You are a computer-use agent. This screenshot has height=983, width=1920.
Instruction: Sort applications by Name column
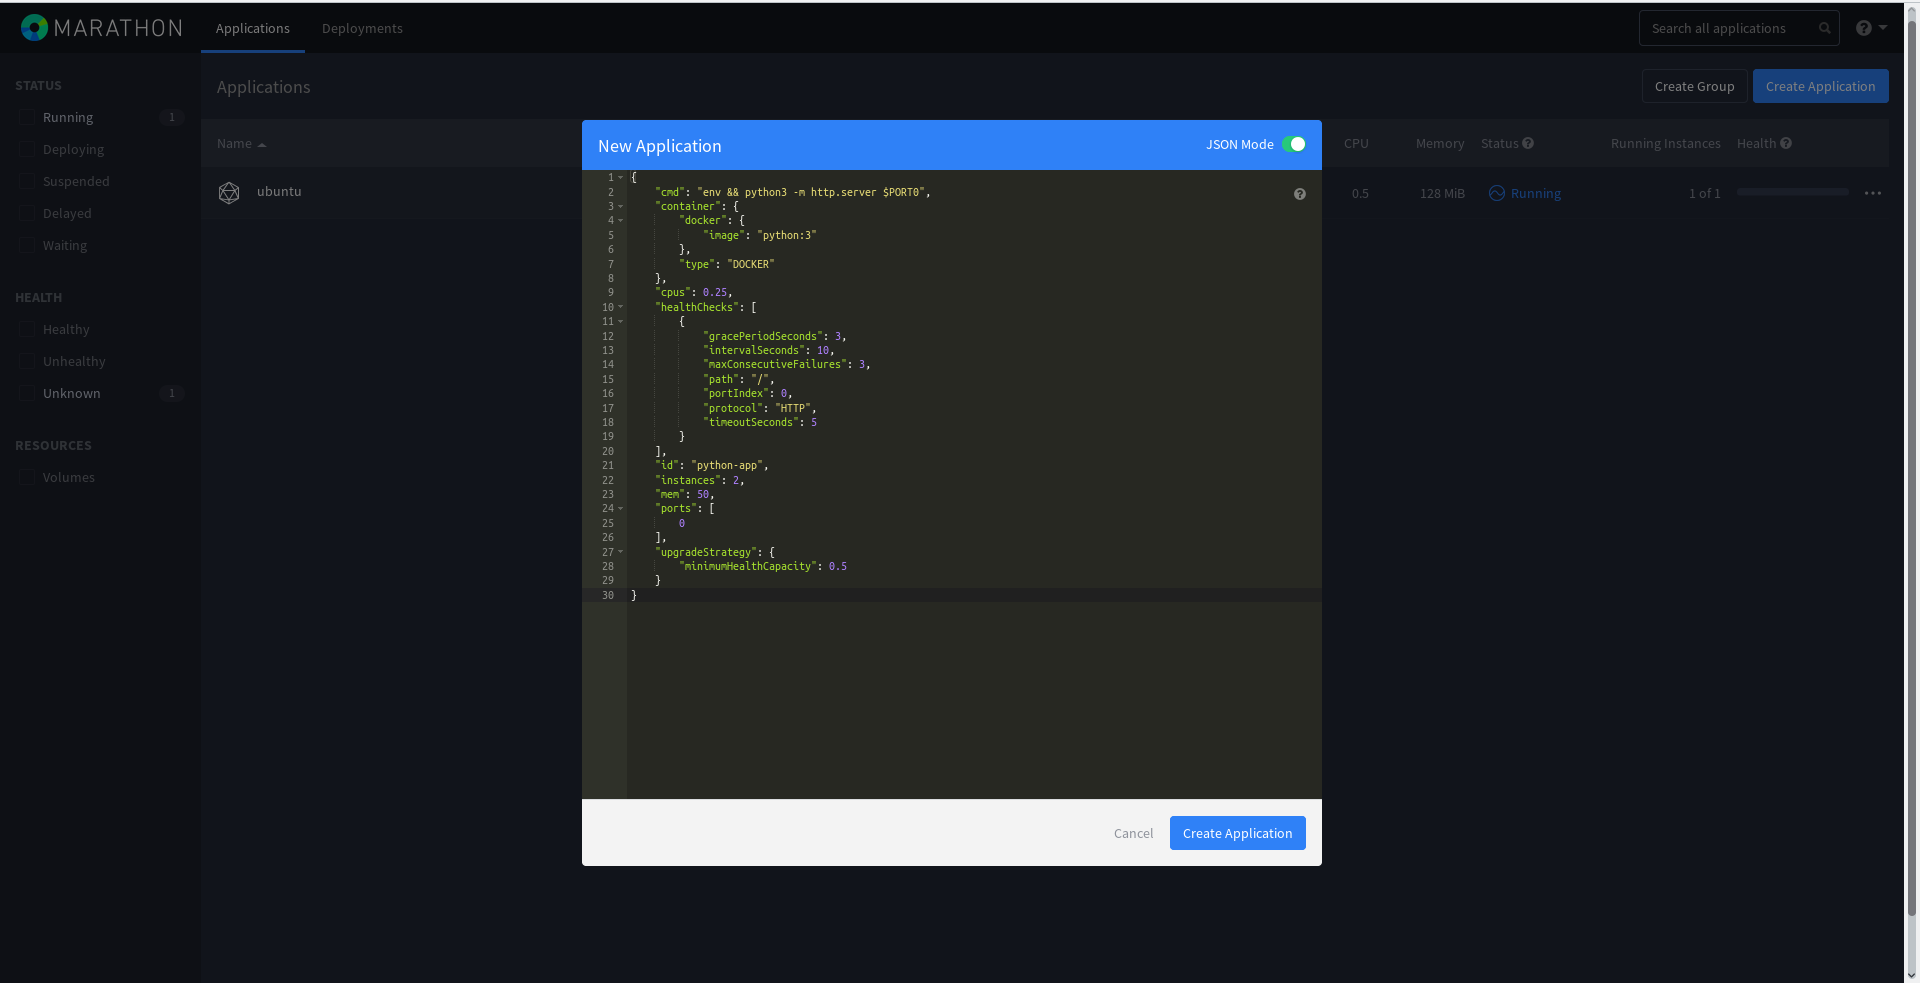point(241,143)
